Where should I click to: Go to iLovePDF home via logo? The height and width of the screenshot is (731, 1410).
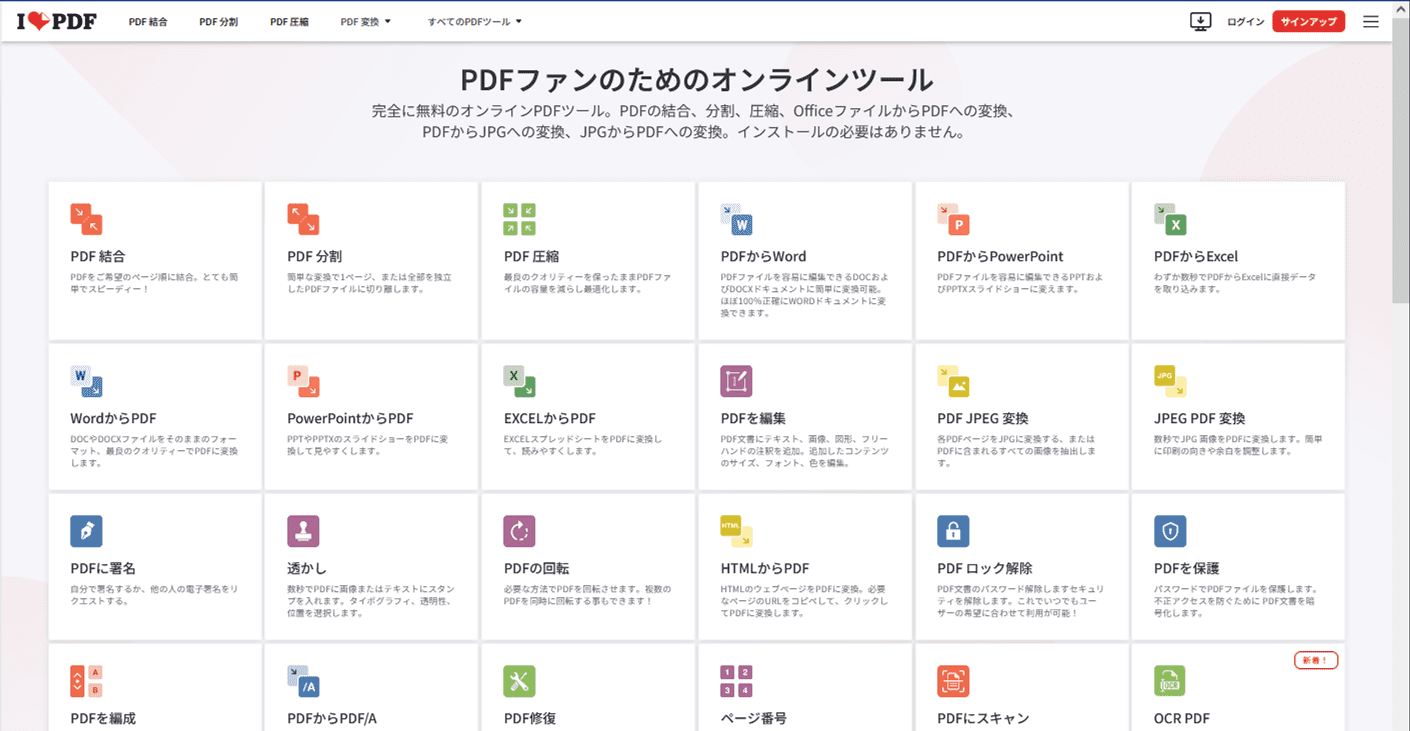[56, 22]
